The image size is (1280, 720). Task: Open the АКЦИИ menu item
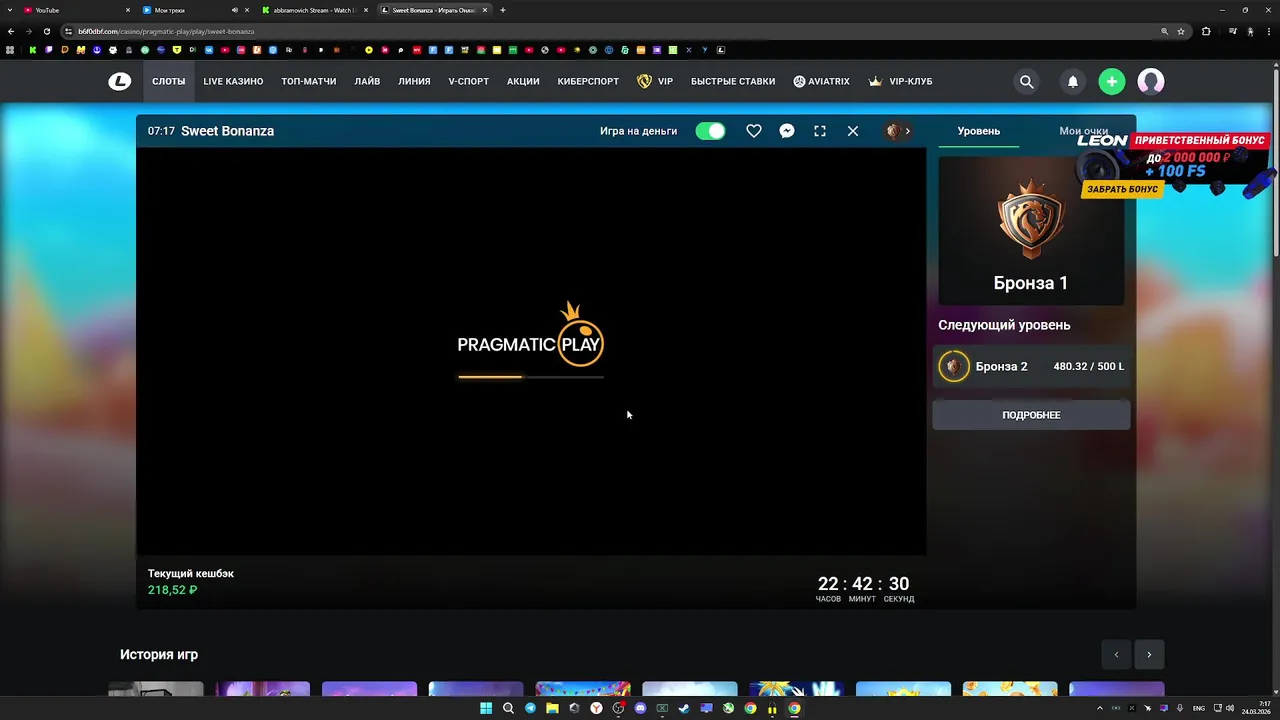pos(523,82)
